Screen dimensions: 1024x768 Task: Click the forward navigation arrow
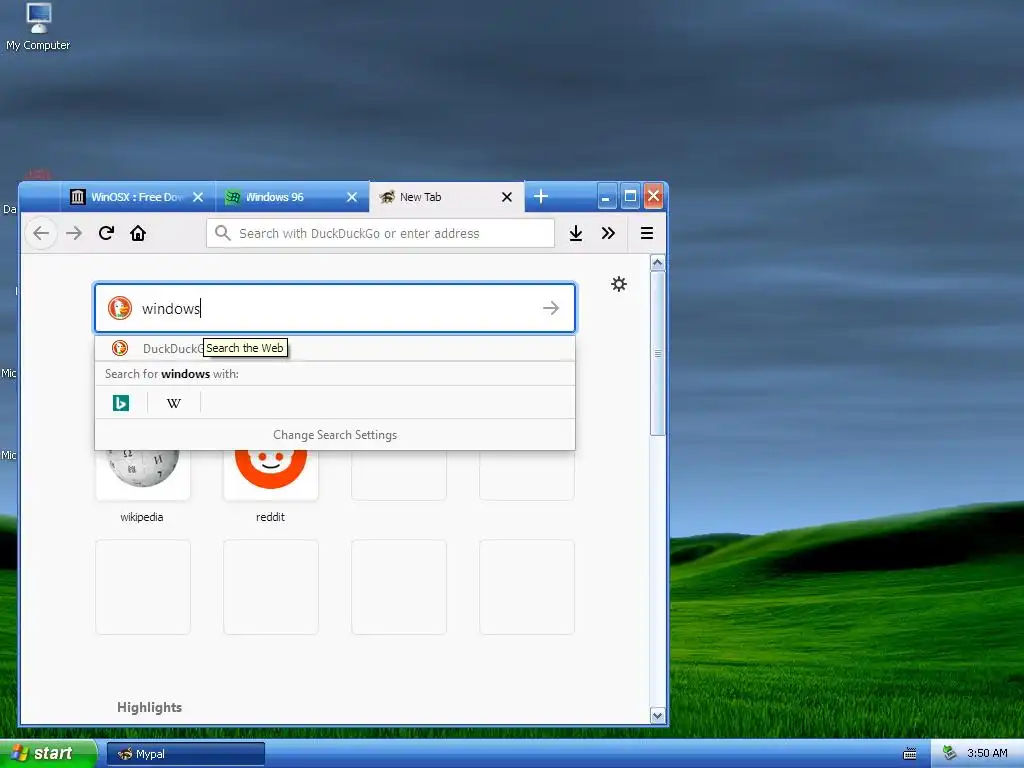tap(74, 233)
